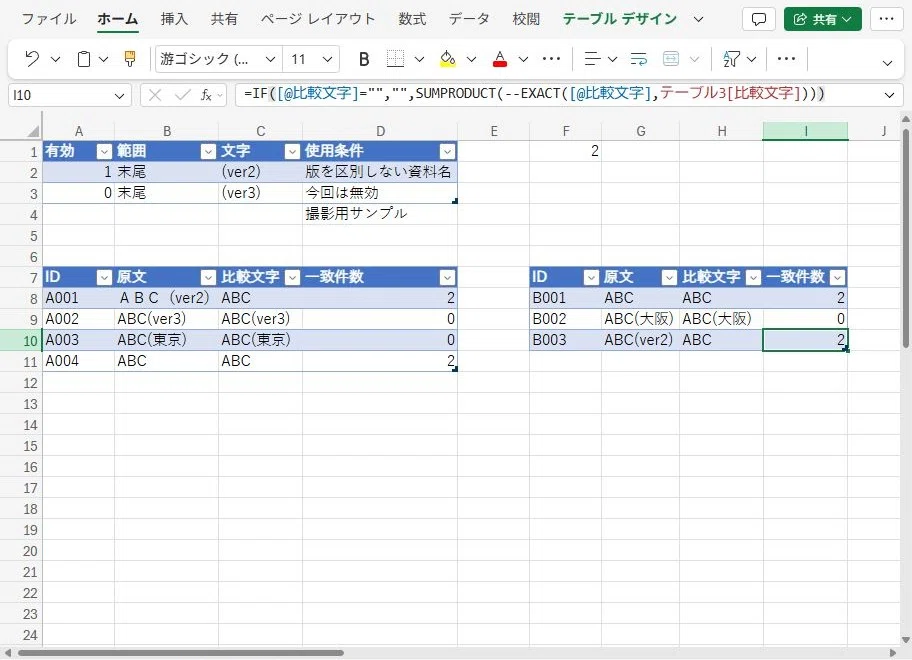
Task: Open filter for 有効 column header
Action: [104, 152]
